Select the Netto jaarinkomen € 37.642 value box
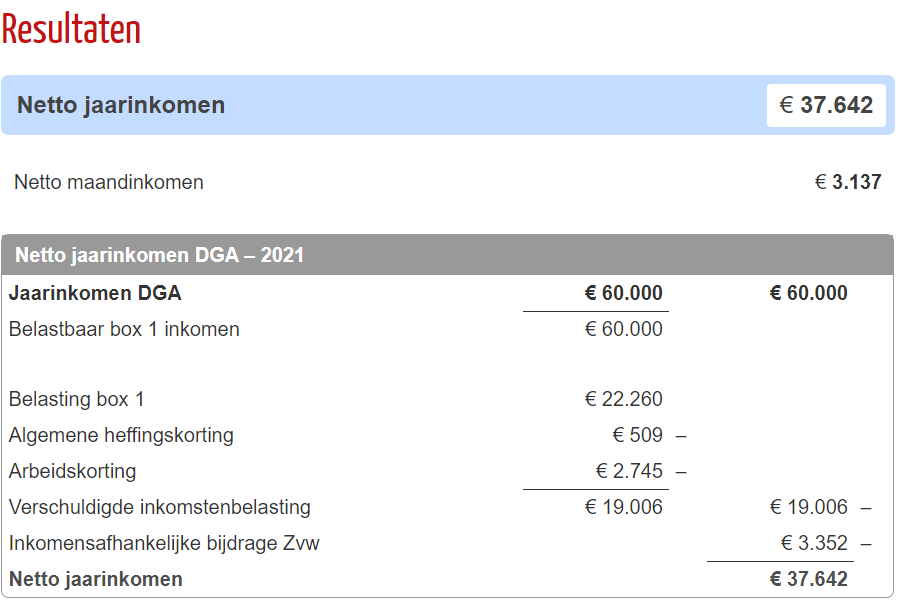The width and height of the screenshot is (906, 601). 826,105
